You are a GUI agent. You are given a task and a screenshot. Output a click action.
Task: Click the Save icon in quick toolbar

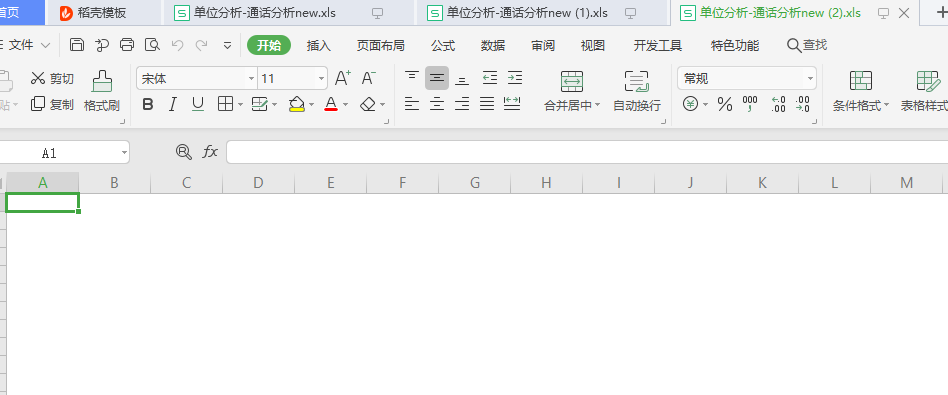77,45
